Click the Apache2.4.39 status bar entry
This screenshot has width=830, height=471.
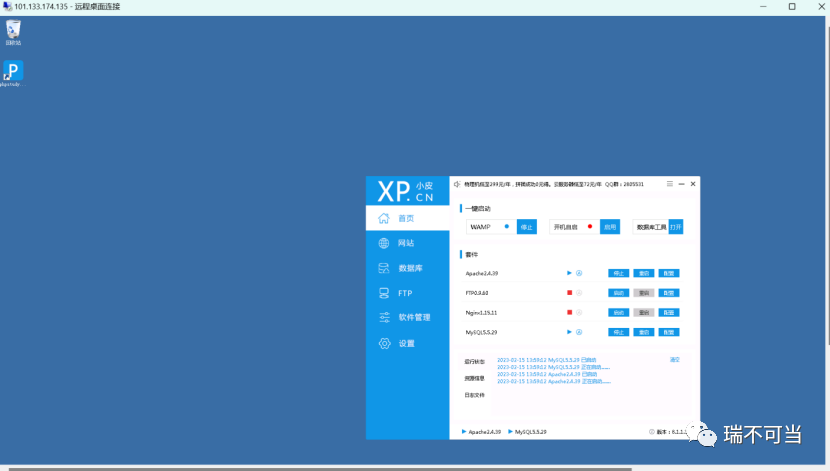coord(481,431)
